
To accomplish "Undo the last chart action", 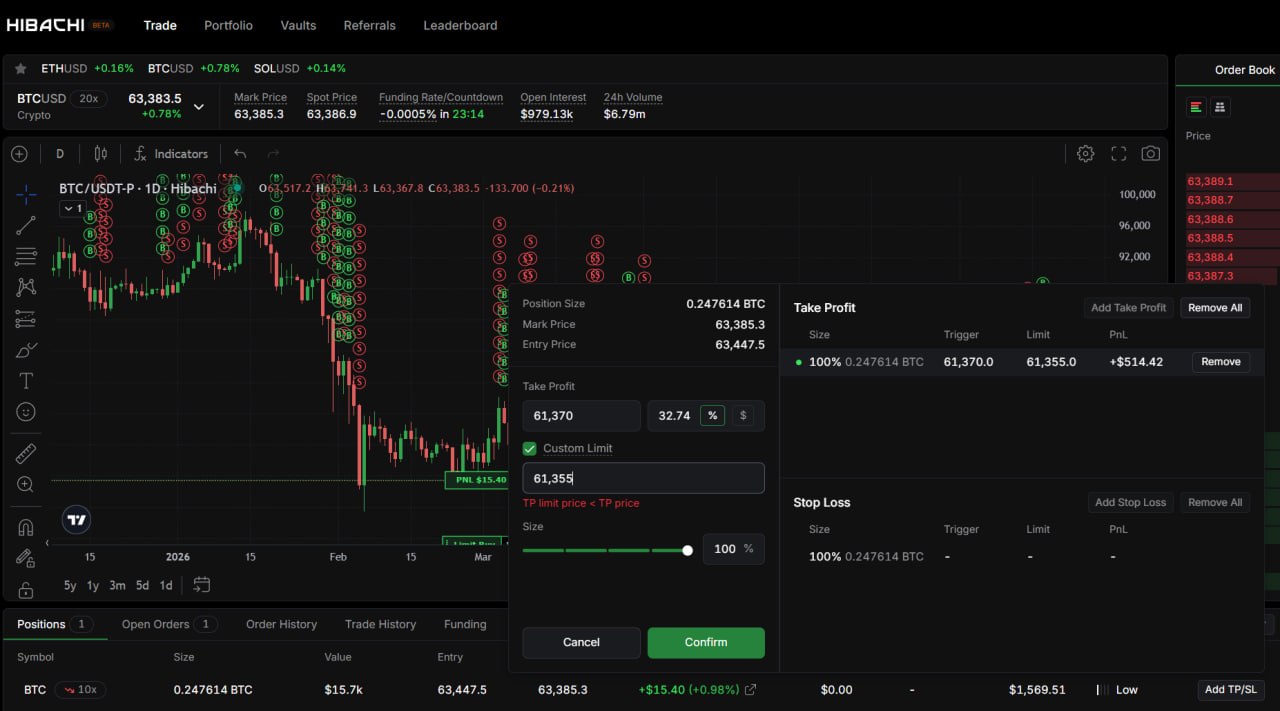I will point(240,154).
